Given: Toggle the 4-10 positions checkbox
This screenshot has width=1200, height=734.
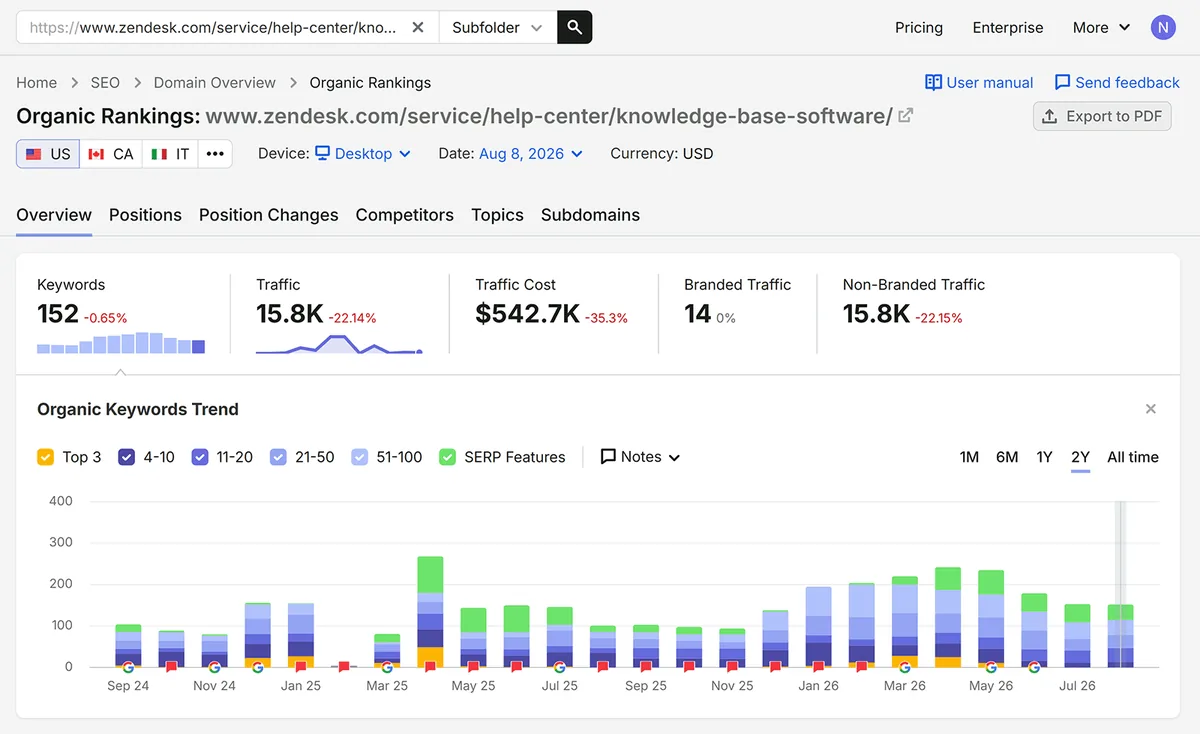Looking at the screenshot, I should [x=127, y=457].
